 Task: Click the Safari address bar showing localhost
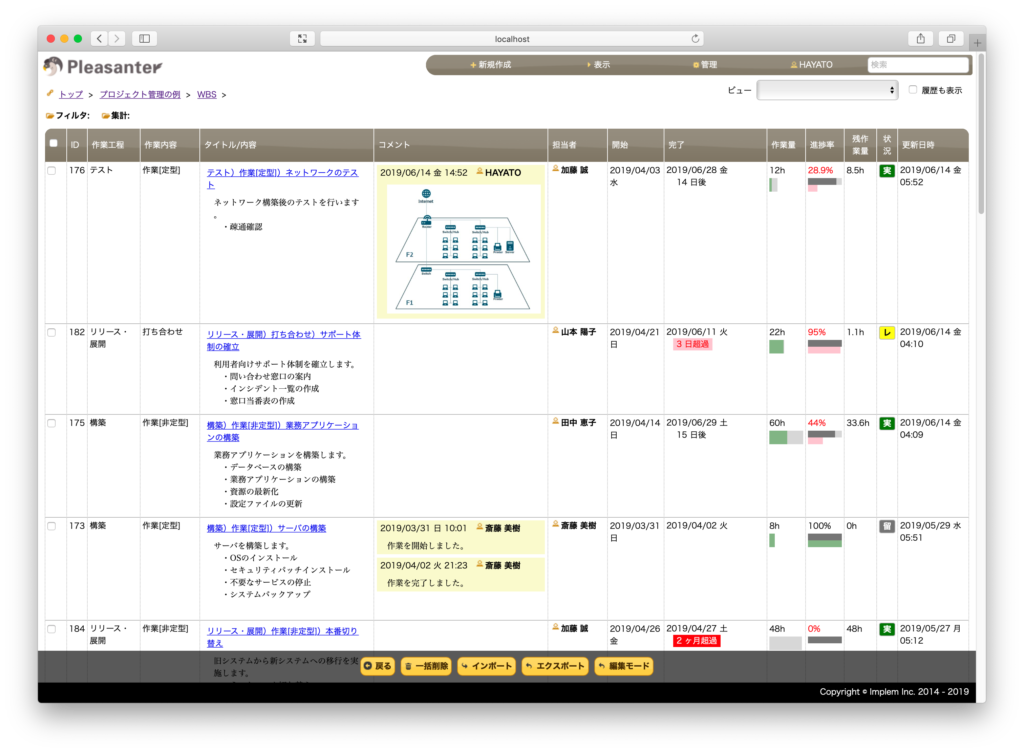pyautogui.click(x=512, y=39)
